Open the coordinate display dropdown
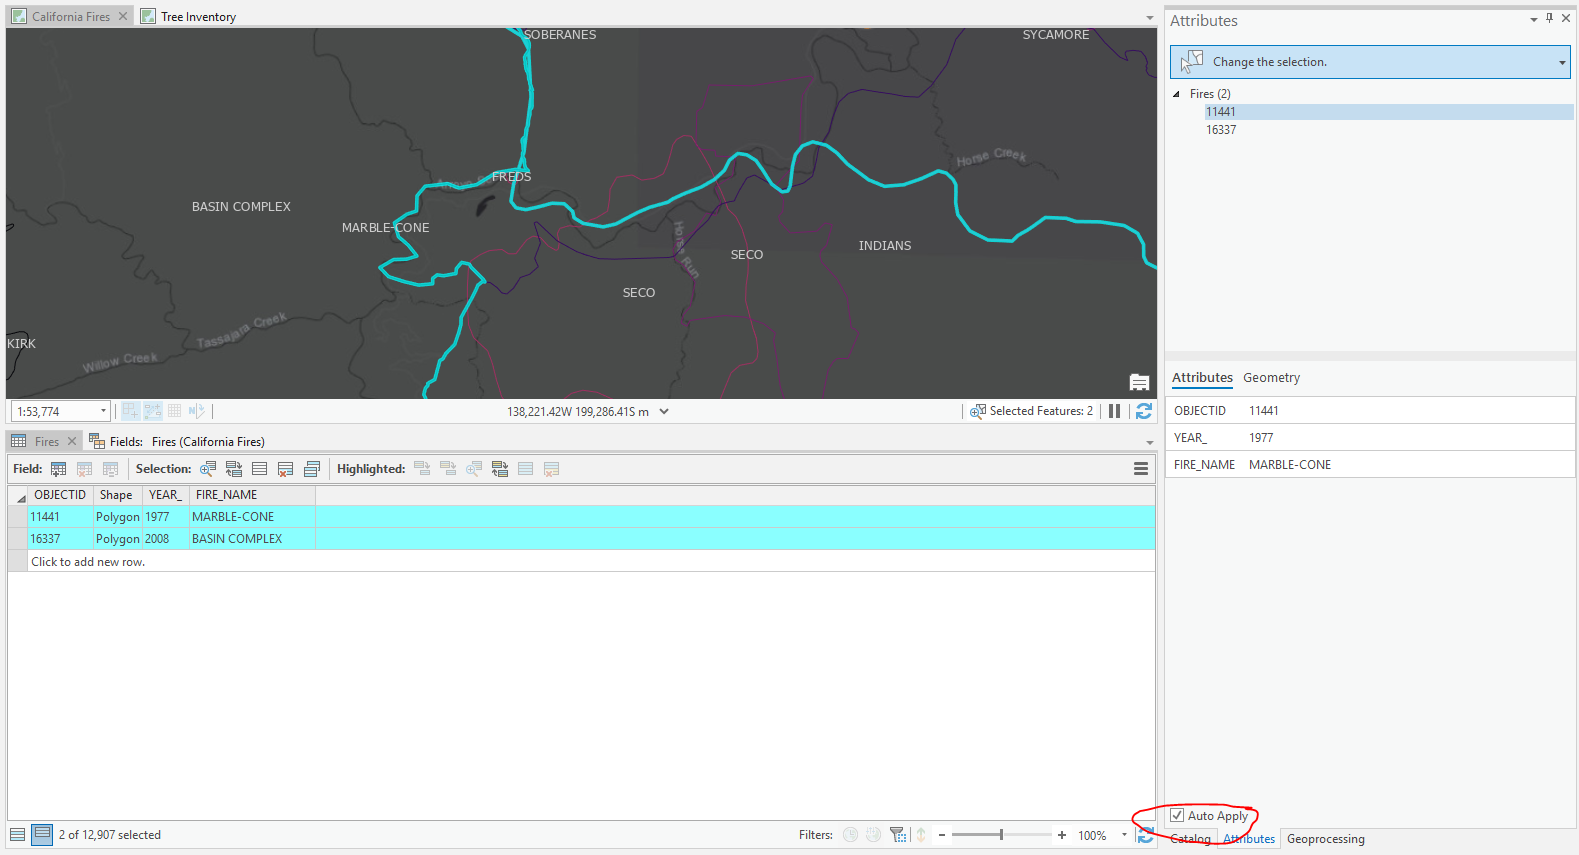The height and width of the screenshot is (855, 1579). pos(664,412)
